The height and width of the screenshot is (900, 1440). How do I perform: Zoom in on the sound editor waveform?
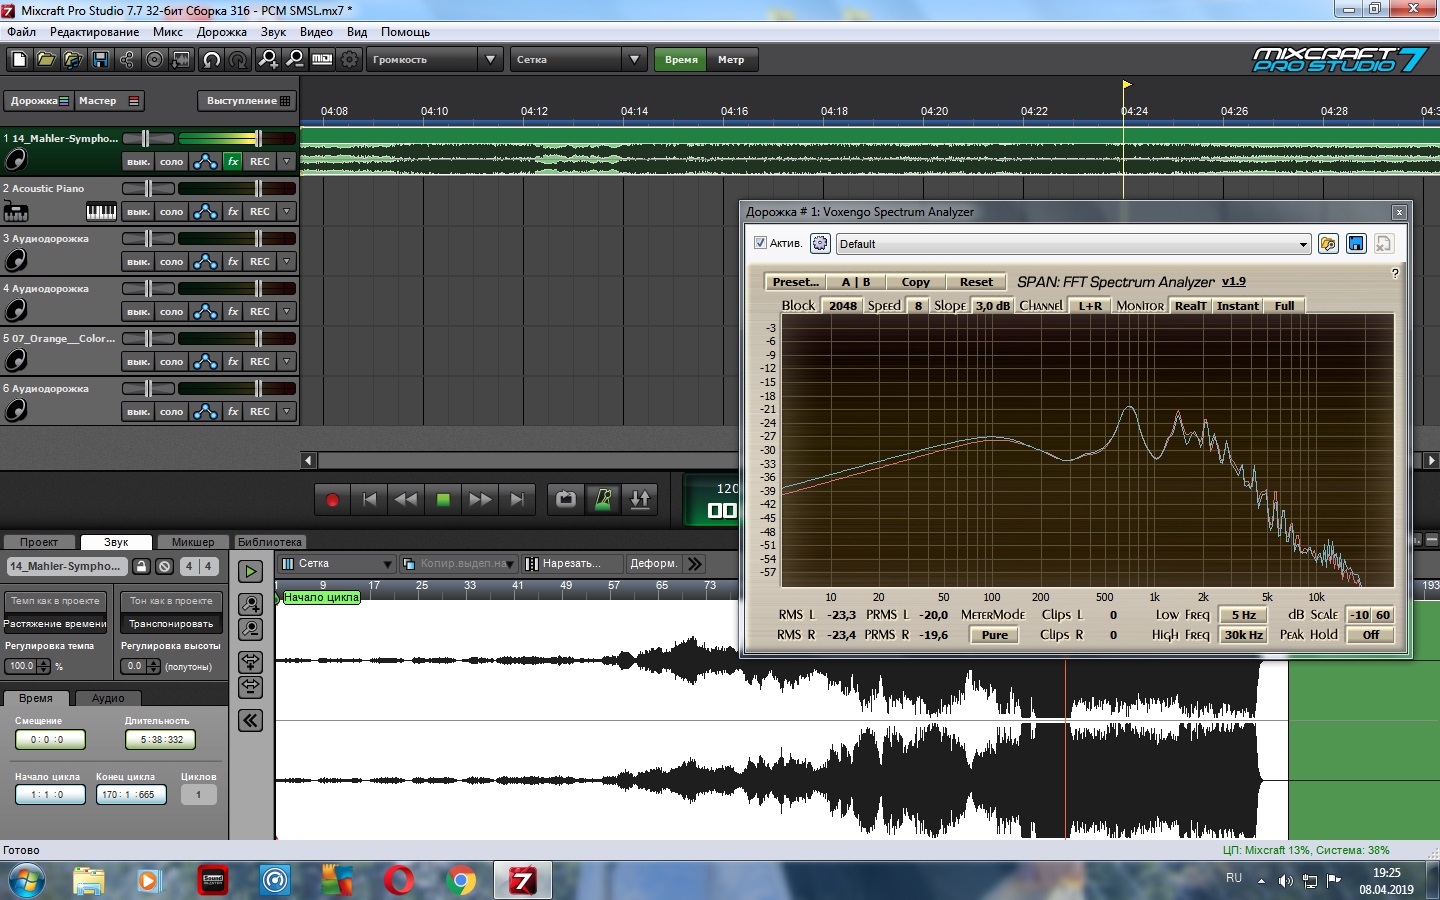pyautogui.click(x=250, y=604)
